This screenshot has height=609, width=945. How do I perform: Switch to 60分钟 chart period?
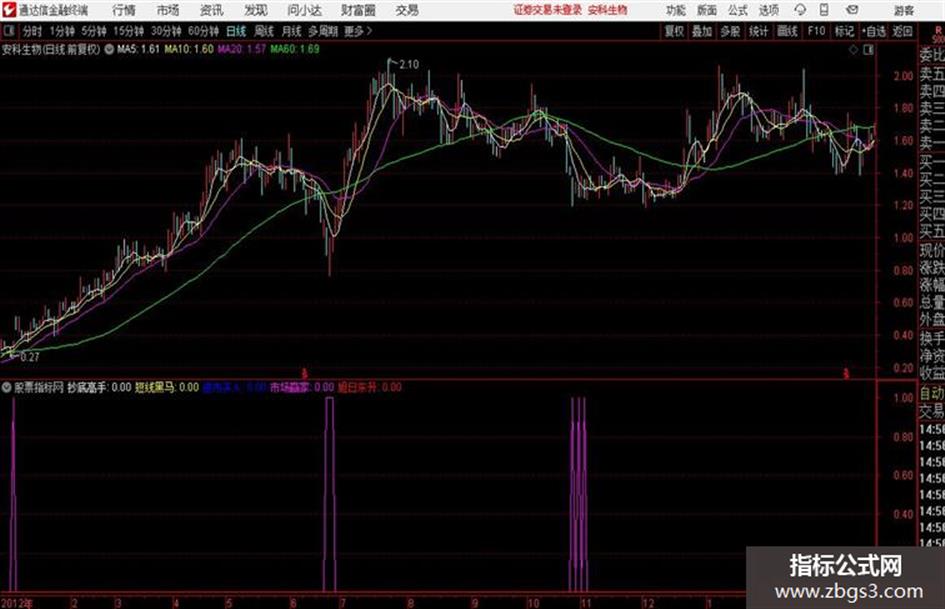pos(203,31)
